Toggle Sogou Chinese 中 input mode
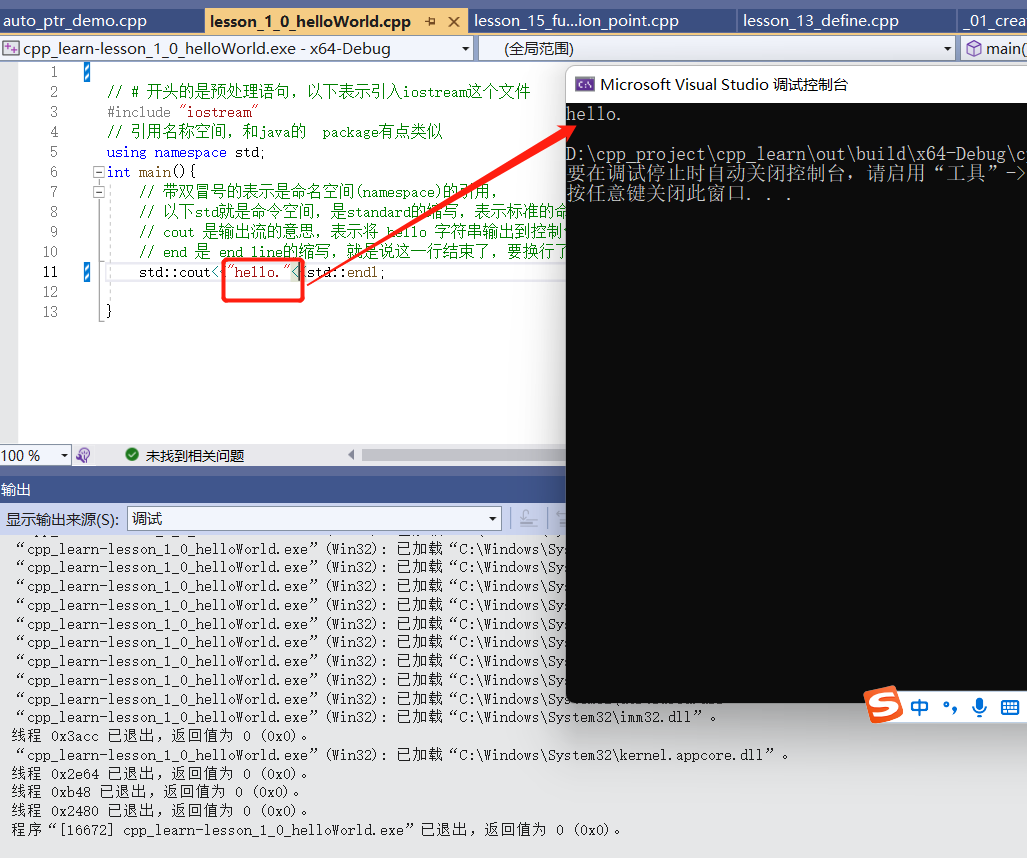 click(x=920, y=707)
